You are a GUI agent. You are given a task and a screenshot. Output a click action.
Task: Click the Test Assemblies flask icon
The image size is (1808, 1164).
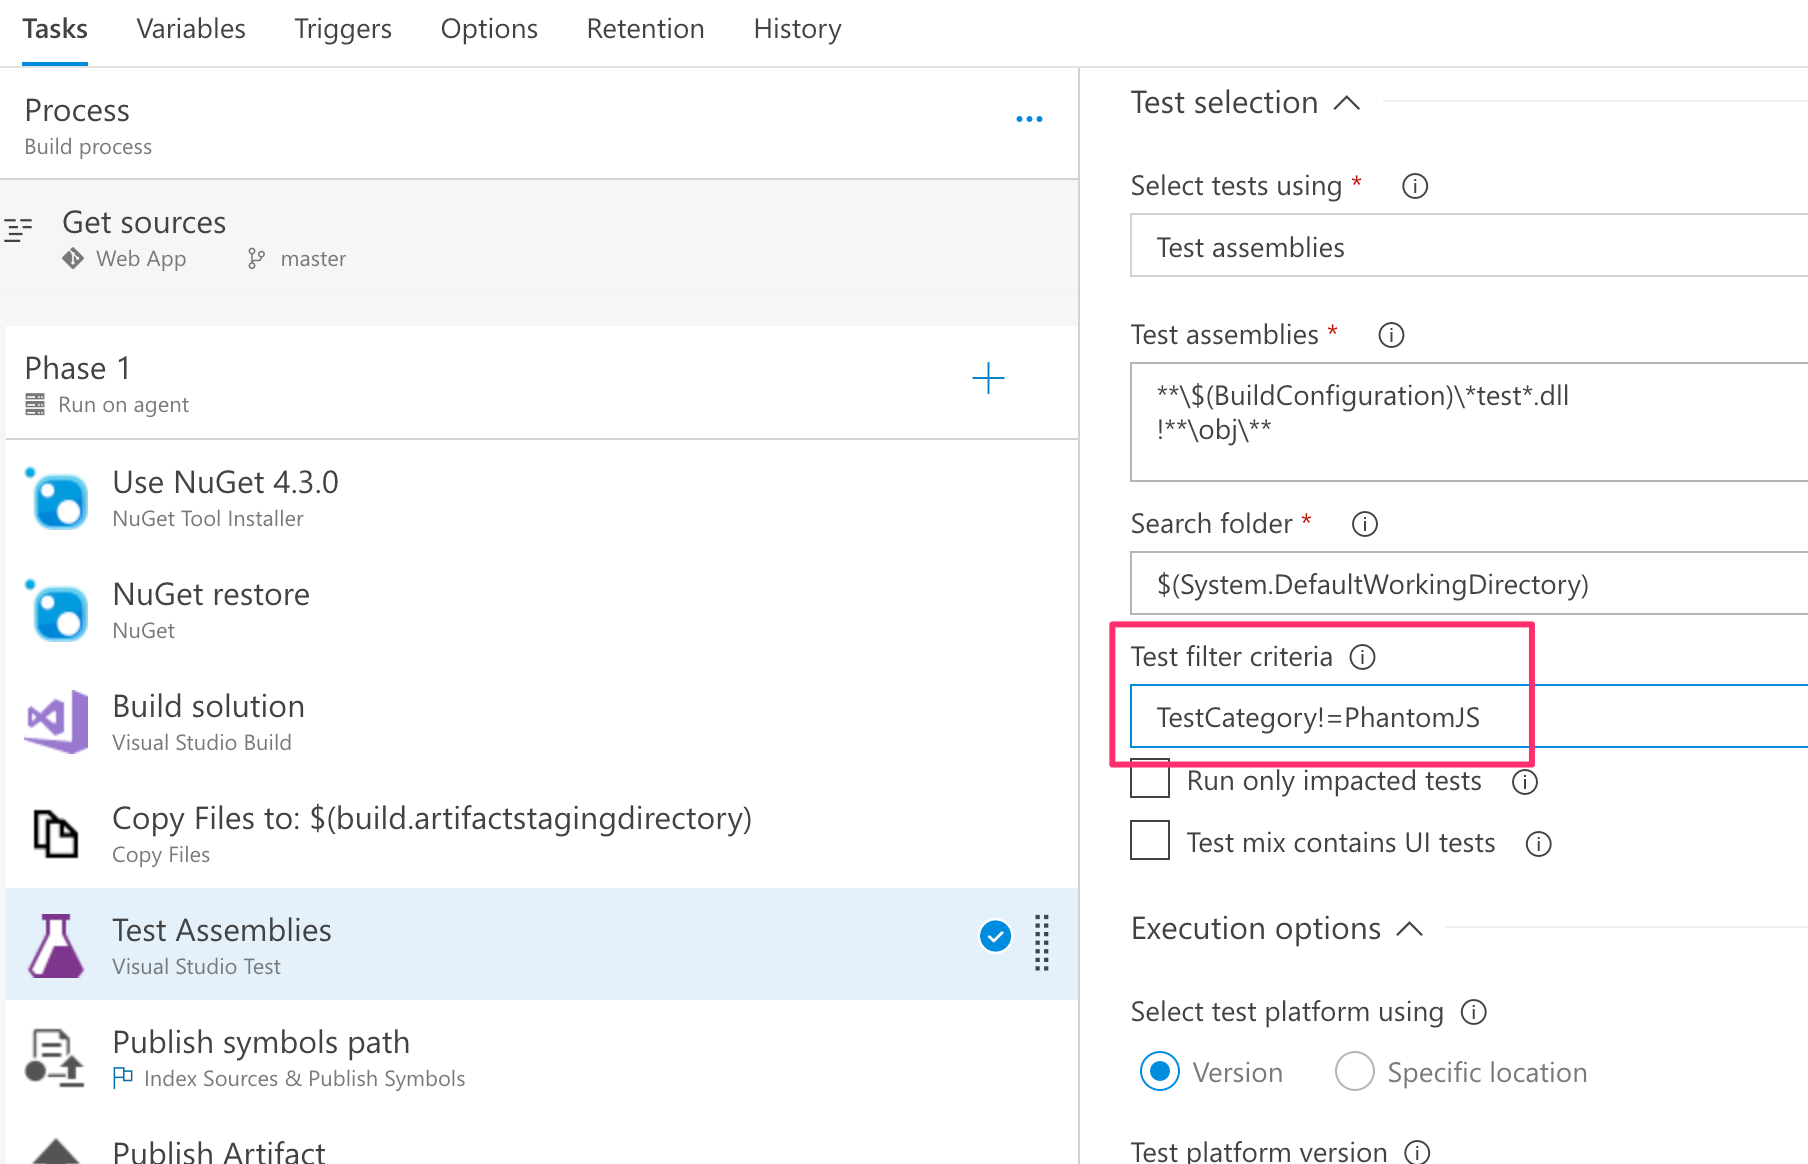tap(56, 946)
